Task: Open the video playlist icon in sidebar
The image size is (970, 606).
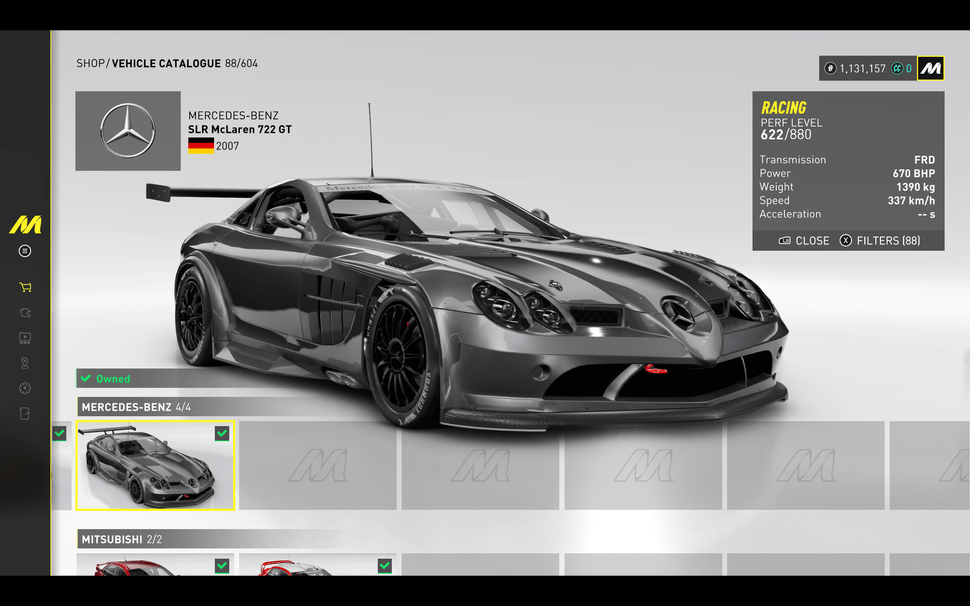Action: coord(25,338)
